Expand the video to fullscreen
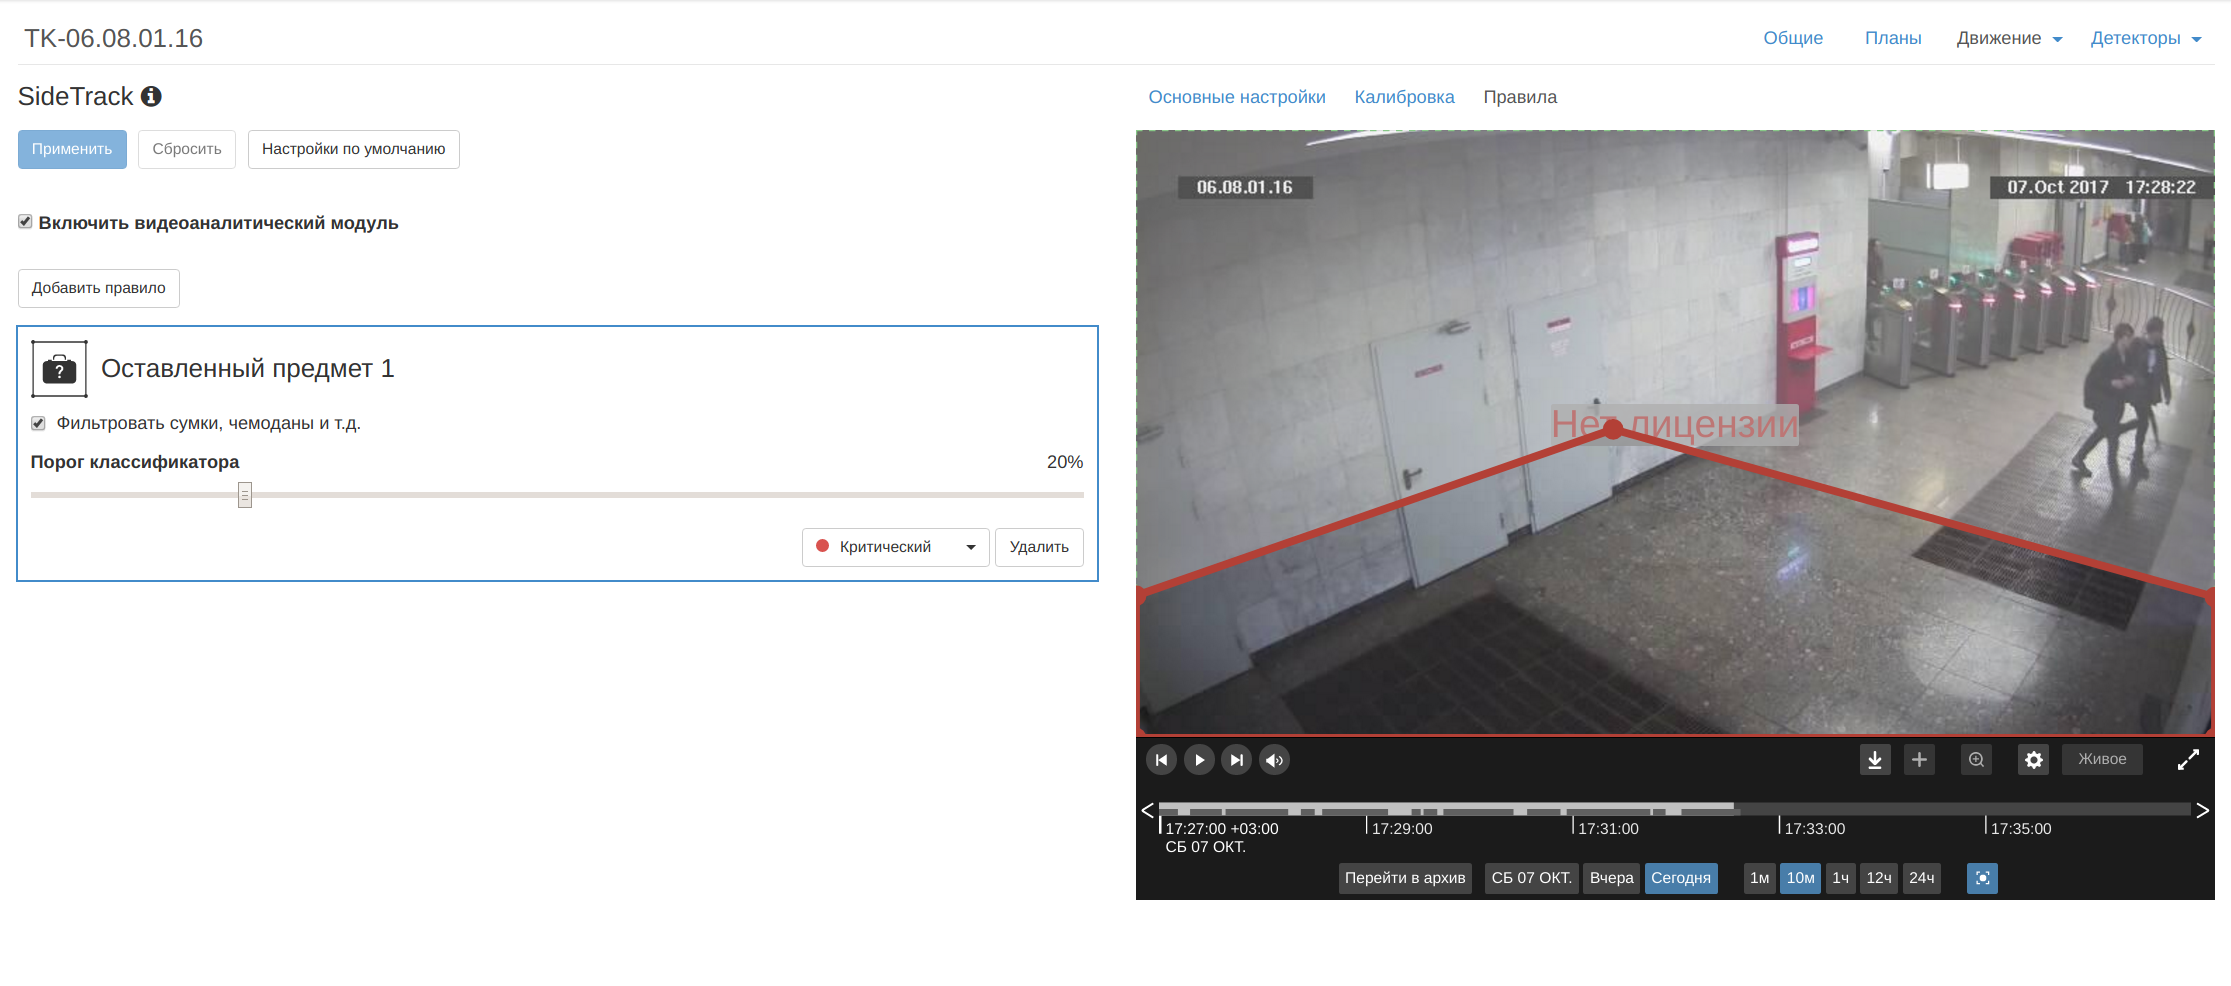The width and height of the screenshot is (2231, 986). [x=2188, y=760]
